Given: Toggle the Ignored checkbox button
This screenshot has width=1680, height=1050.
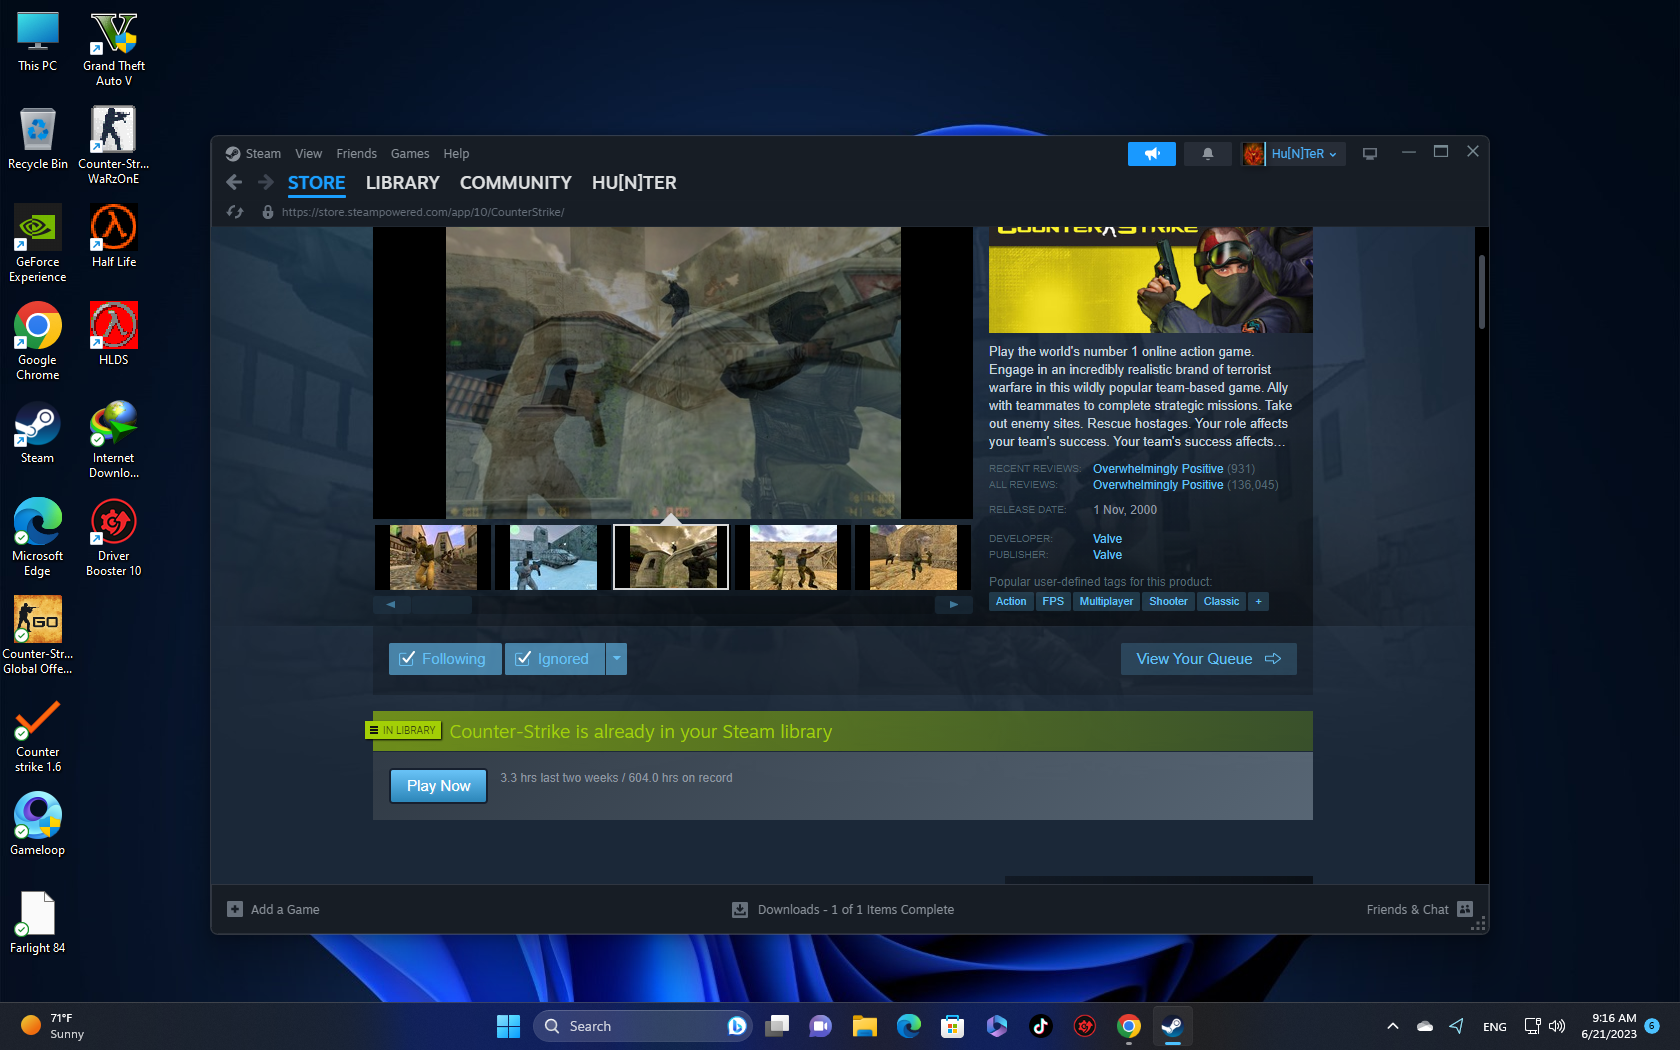Looking at the screenshot, I should [x=554, y=659].
